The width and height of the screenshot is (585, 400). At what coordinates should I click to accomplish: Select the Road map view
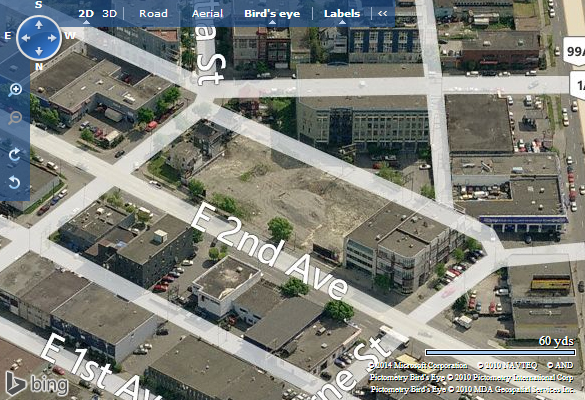(153, 14)
